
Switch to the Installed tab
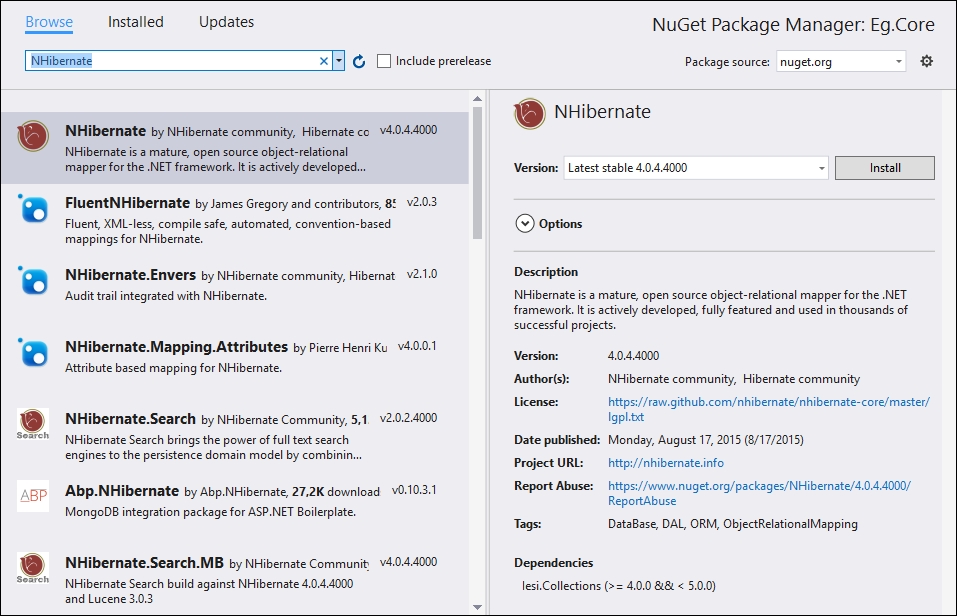pyautogui.click(x=135, y=22)
